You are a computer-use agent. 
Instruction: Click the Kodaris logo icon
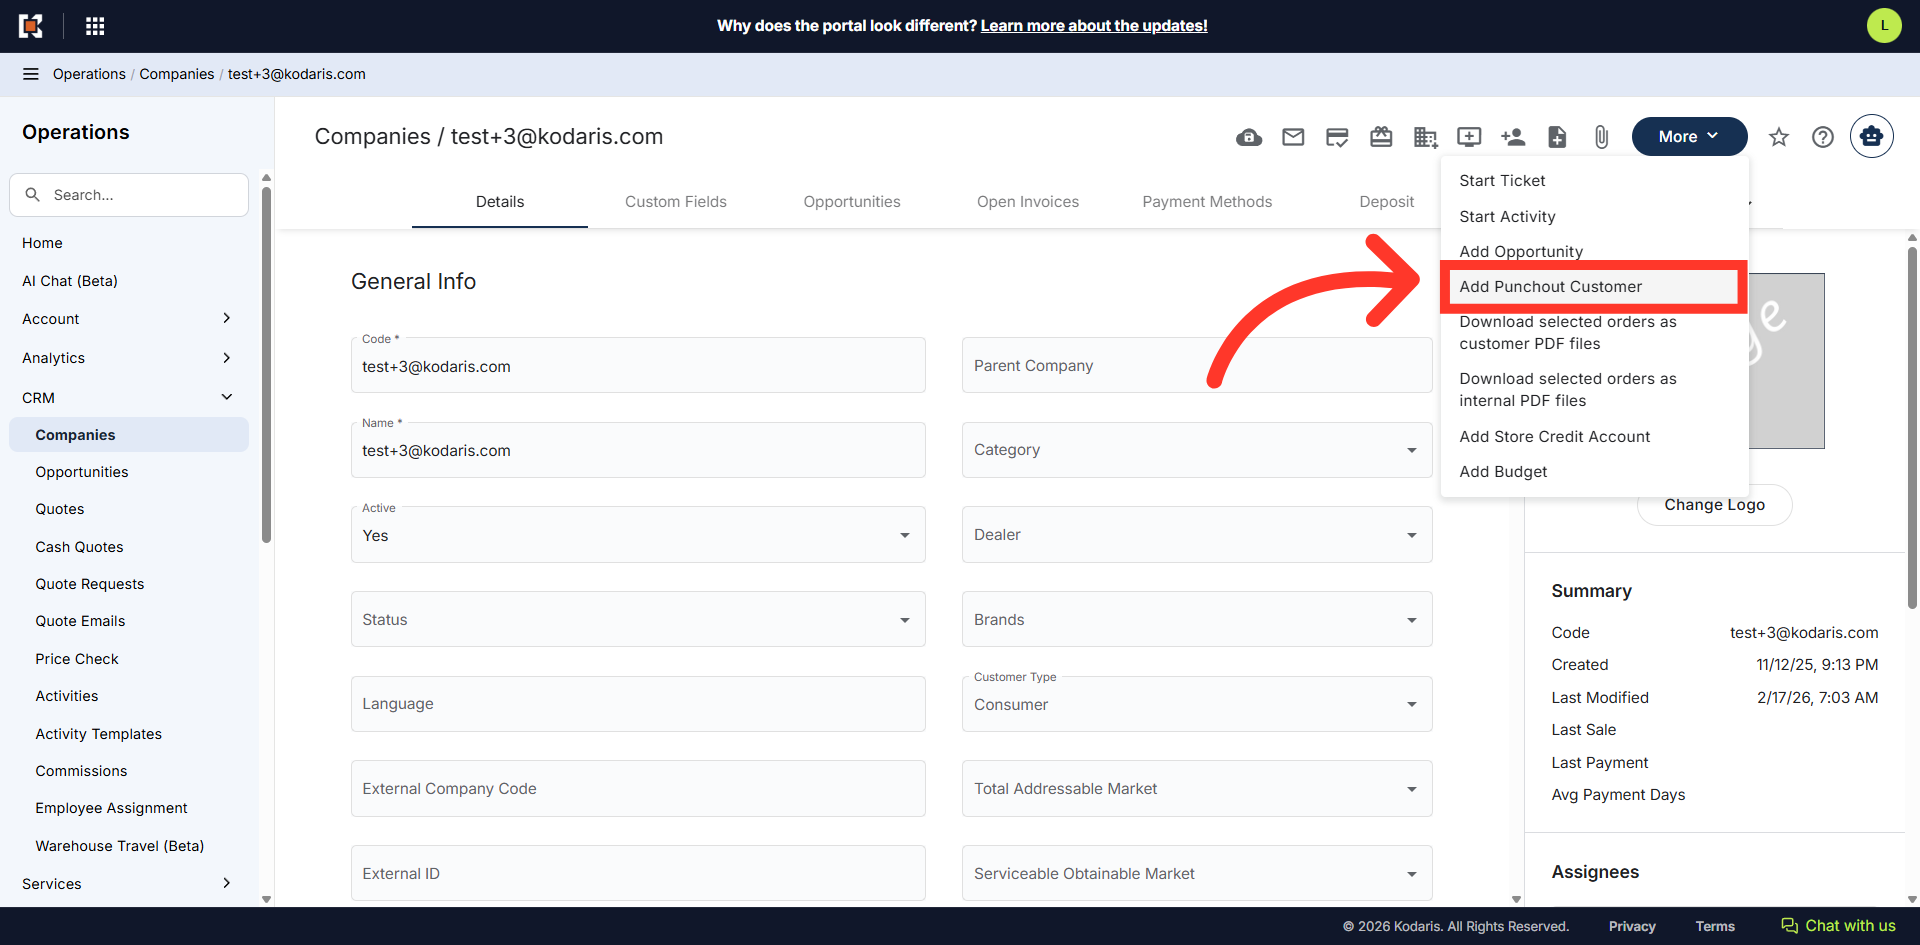pos(31,26)
